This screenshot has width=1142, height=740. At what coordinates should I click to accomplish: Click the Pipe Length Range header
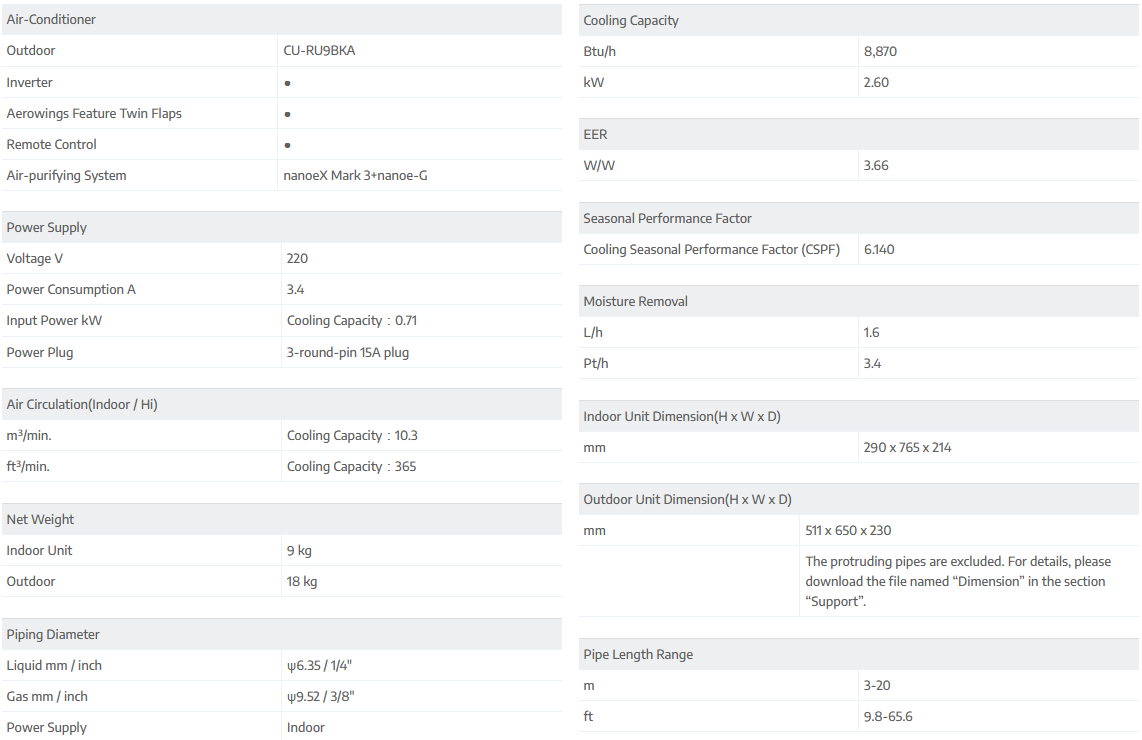638,655
